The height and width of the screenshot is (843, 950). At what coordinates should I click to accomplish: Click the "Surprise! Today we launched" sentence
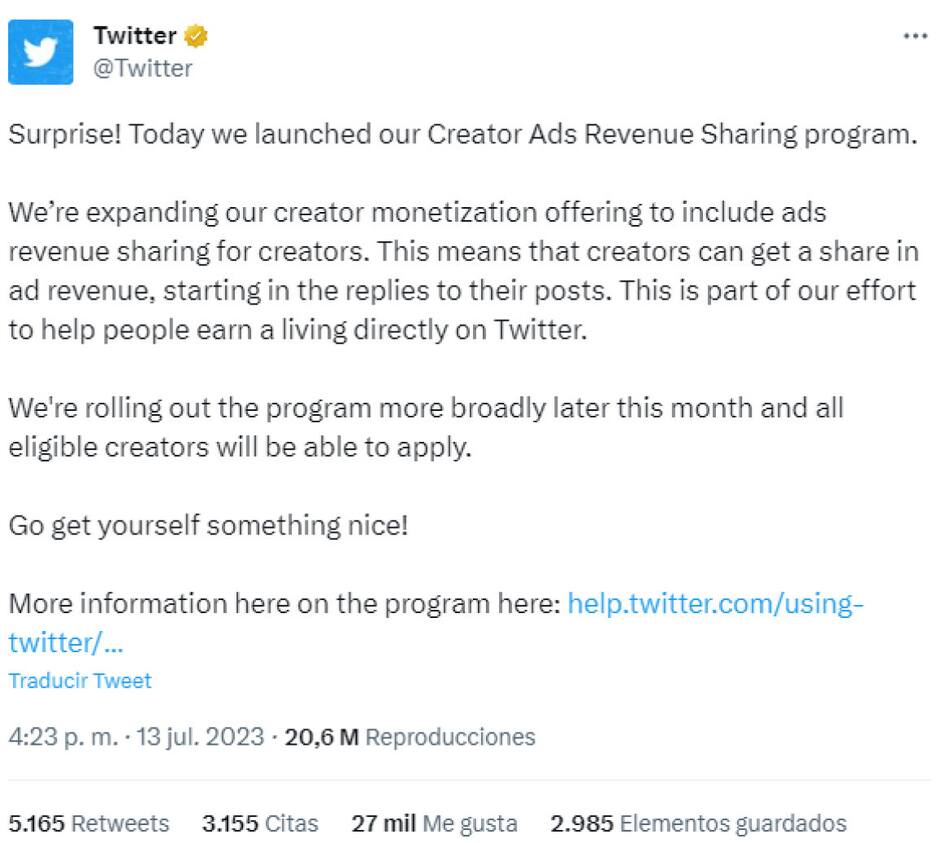point(462,135)
